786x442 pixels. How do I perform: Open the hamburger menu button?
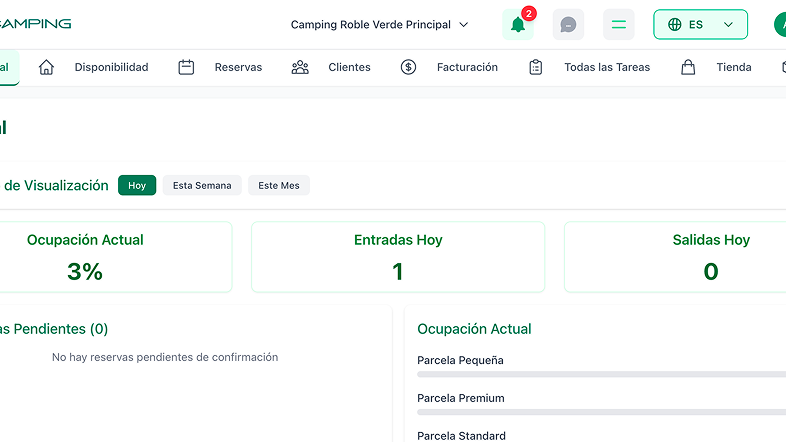point(619,25)
